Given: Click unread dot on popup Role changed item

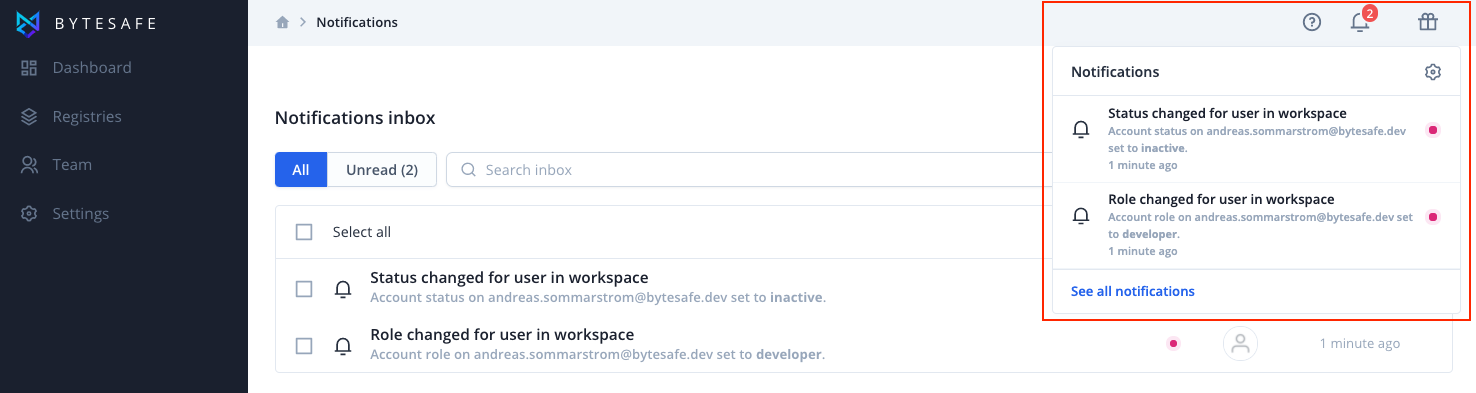Looking at the screenshot, I should pyautogui.click(x=1433, y=216).
